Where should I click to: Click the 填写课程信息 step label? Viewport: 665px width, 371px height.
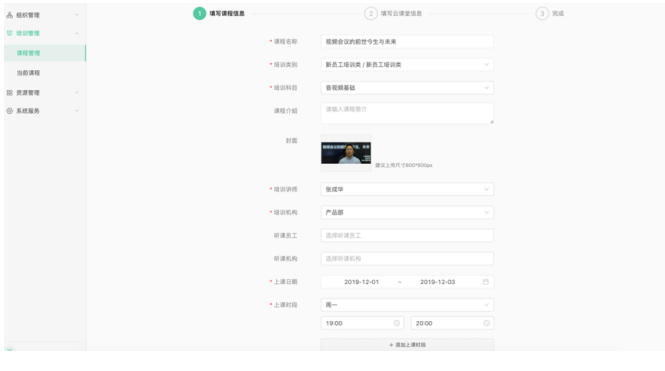tap(227, 14)
